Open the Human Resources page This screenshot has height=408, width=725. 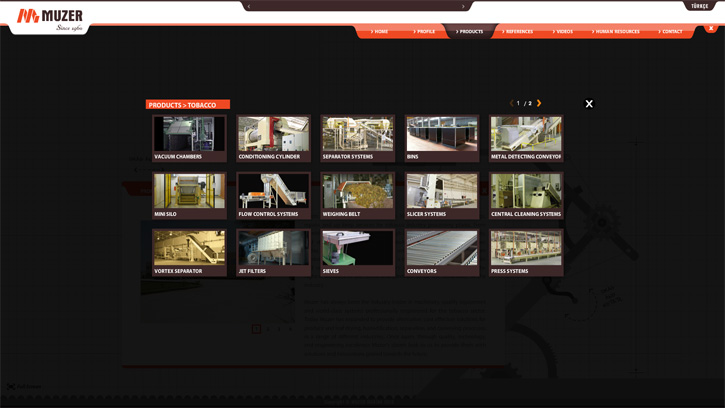tap(616, 32)
